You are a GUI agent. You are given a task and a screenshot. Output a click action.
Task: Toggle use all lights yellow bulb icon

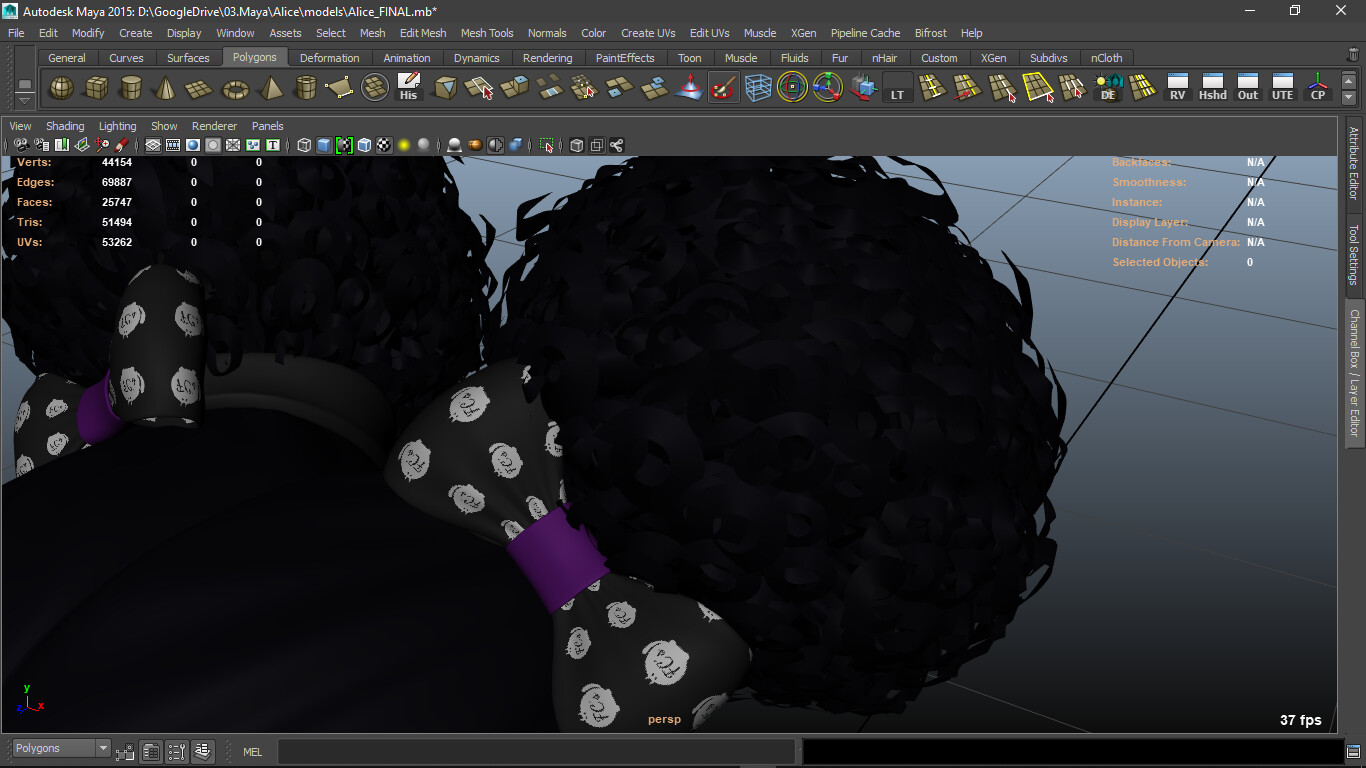404,145
